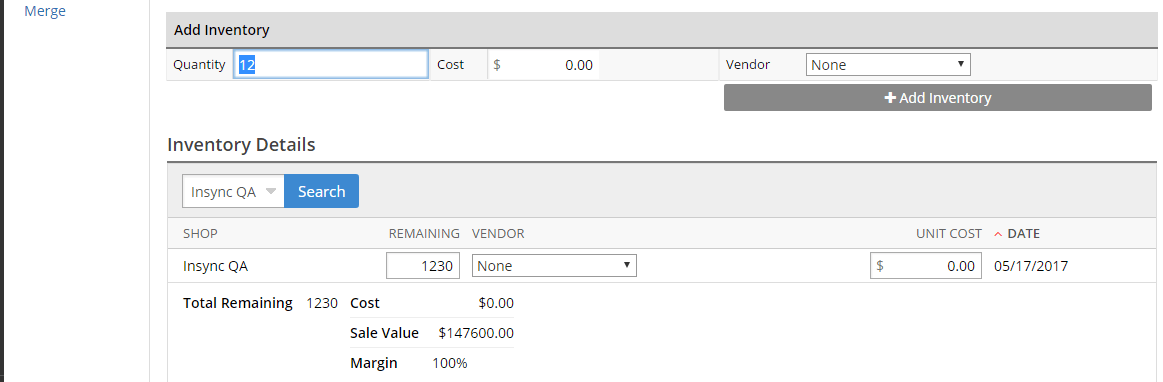Click the blue Search button
Viewport: 1163px width, 382px height.
[321, 191]
